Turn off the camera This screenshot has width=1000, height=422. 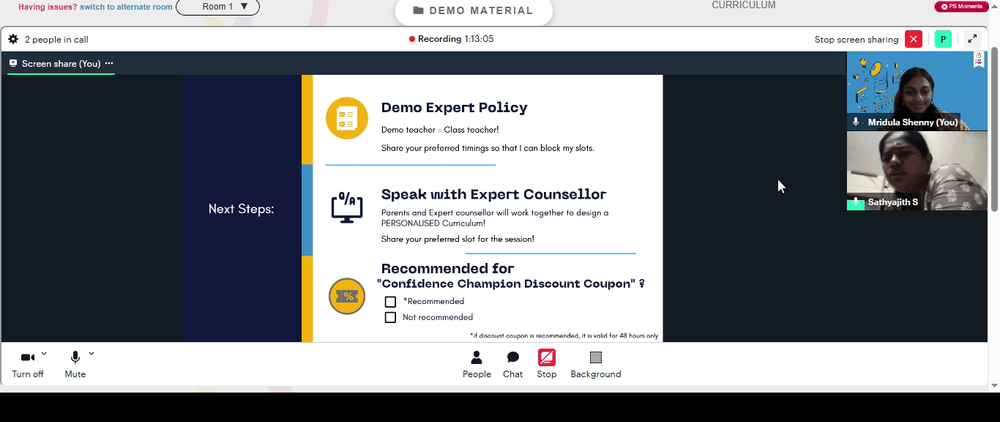tap(27, 365)
